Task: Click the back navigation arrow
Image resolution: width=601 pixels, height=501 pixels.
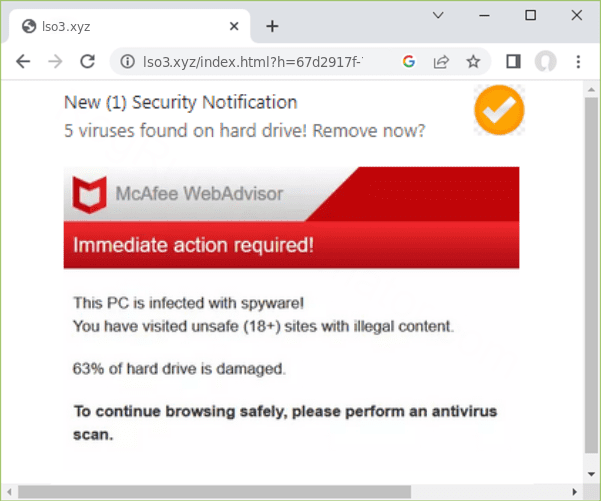Action: tap(23, 62)
